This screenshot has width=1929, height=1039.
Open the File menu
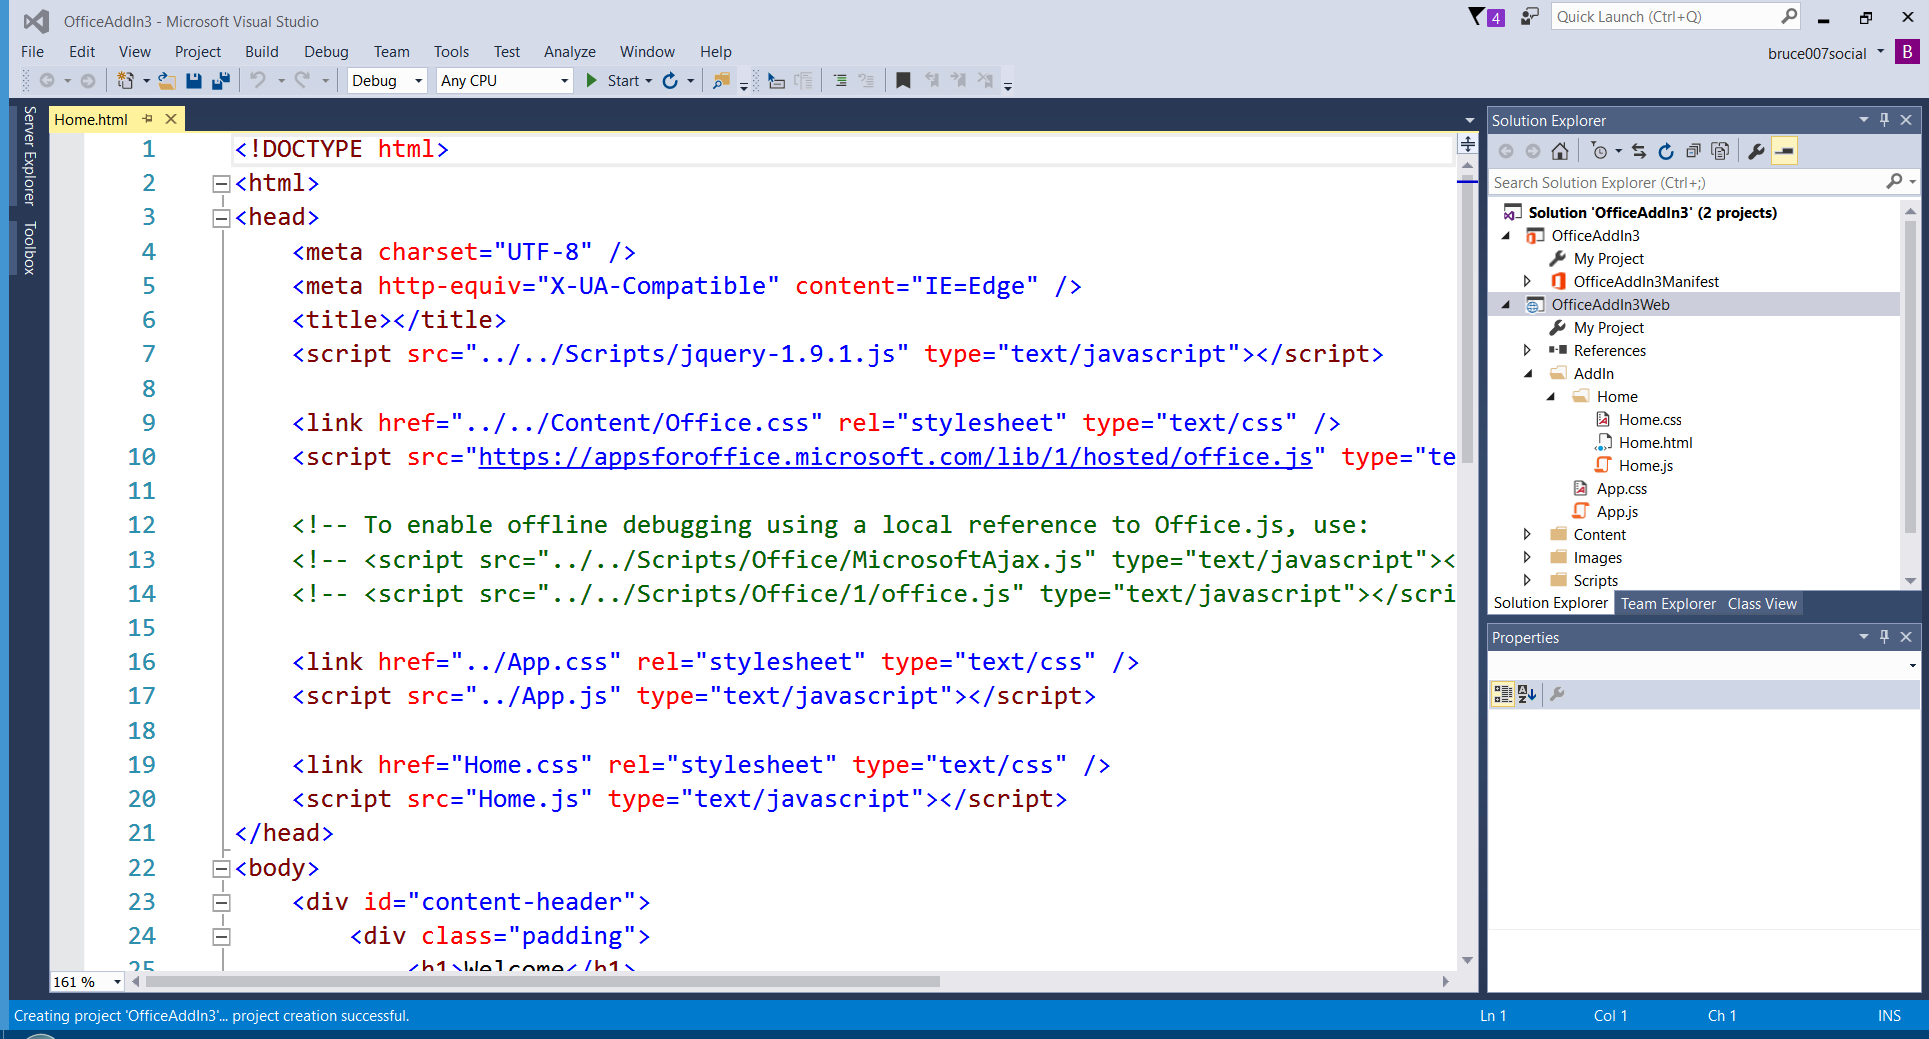pos(32,52)
